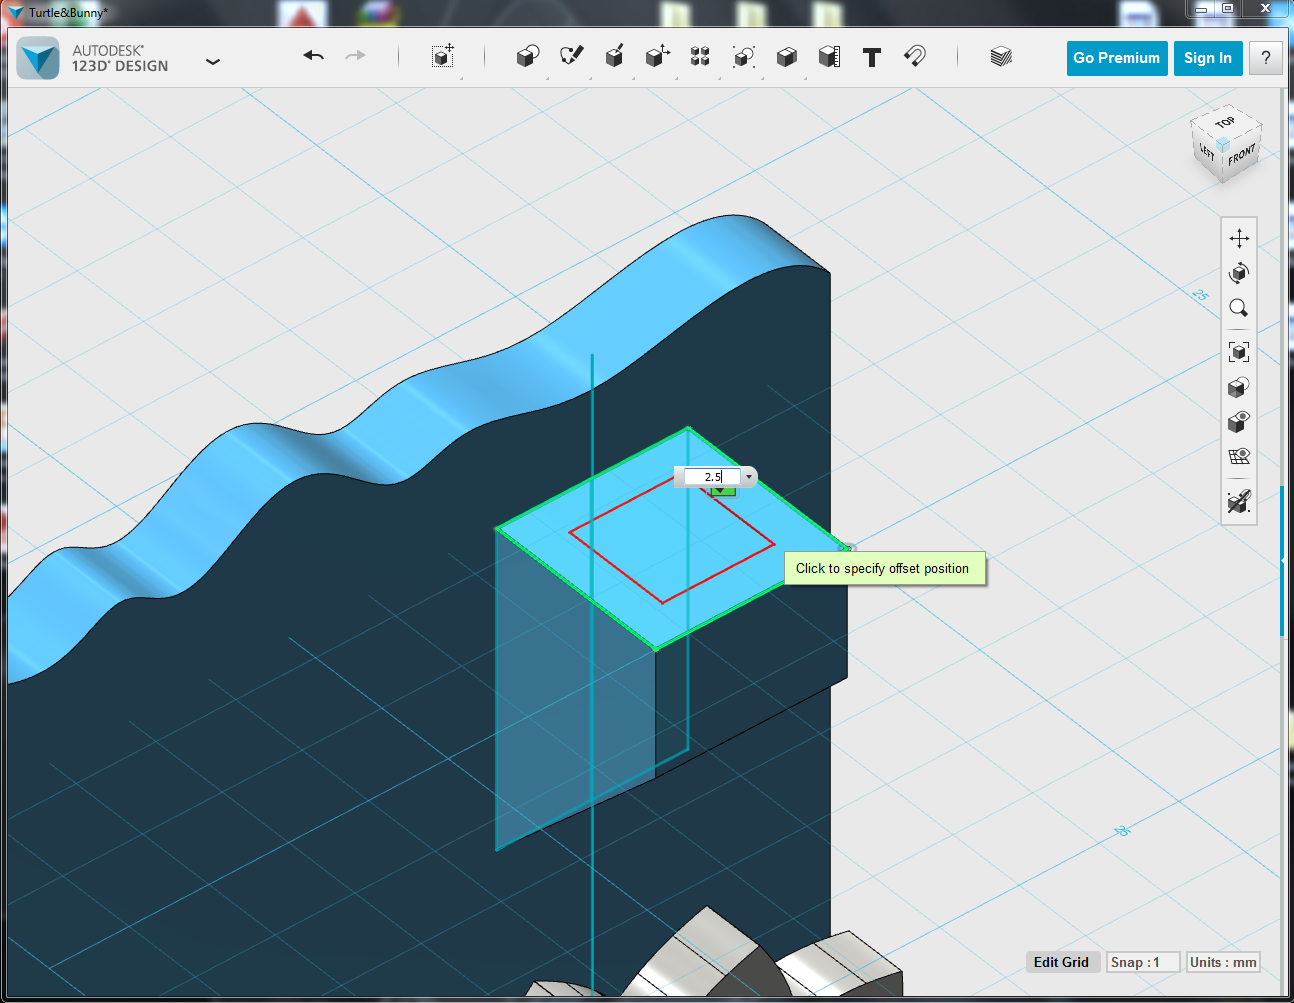The height and width of the screenshot is (1003, 1294).
Task: Toggle the Snap magnet tool
Action: (915, 56)
